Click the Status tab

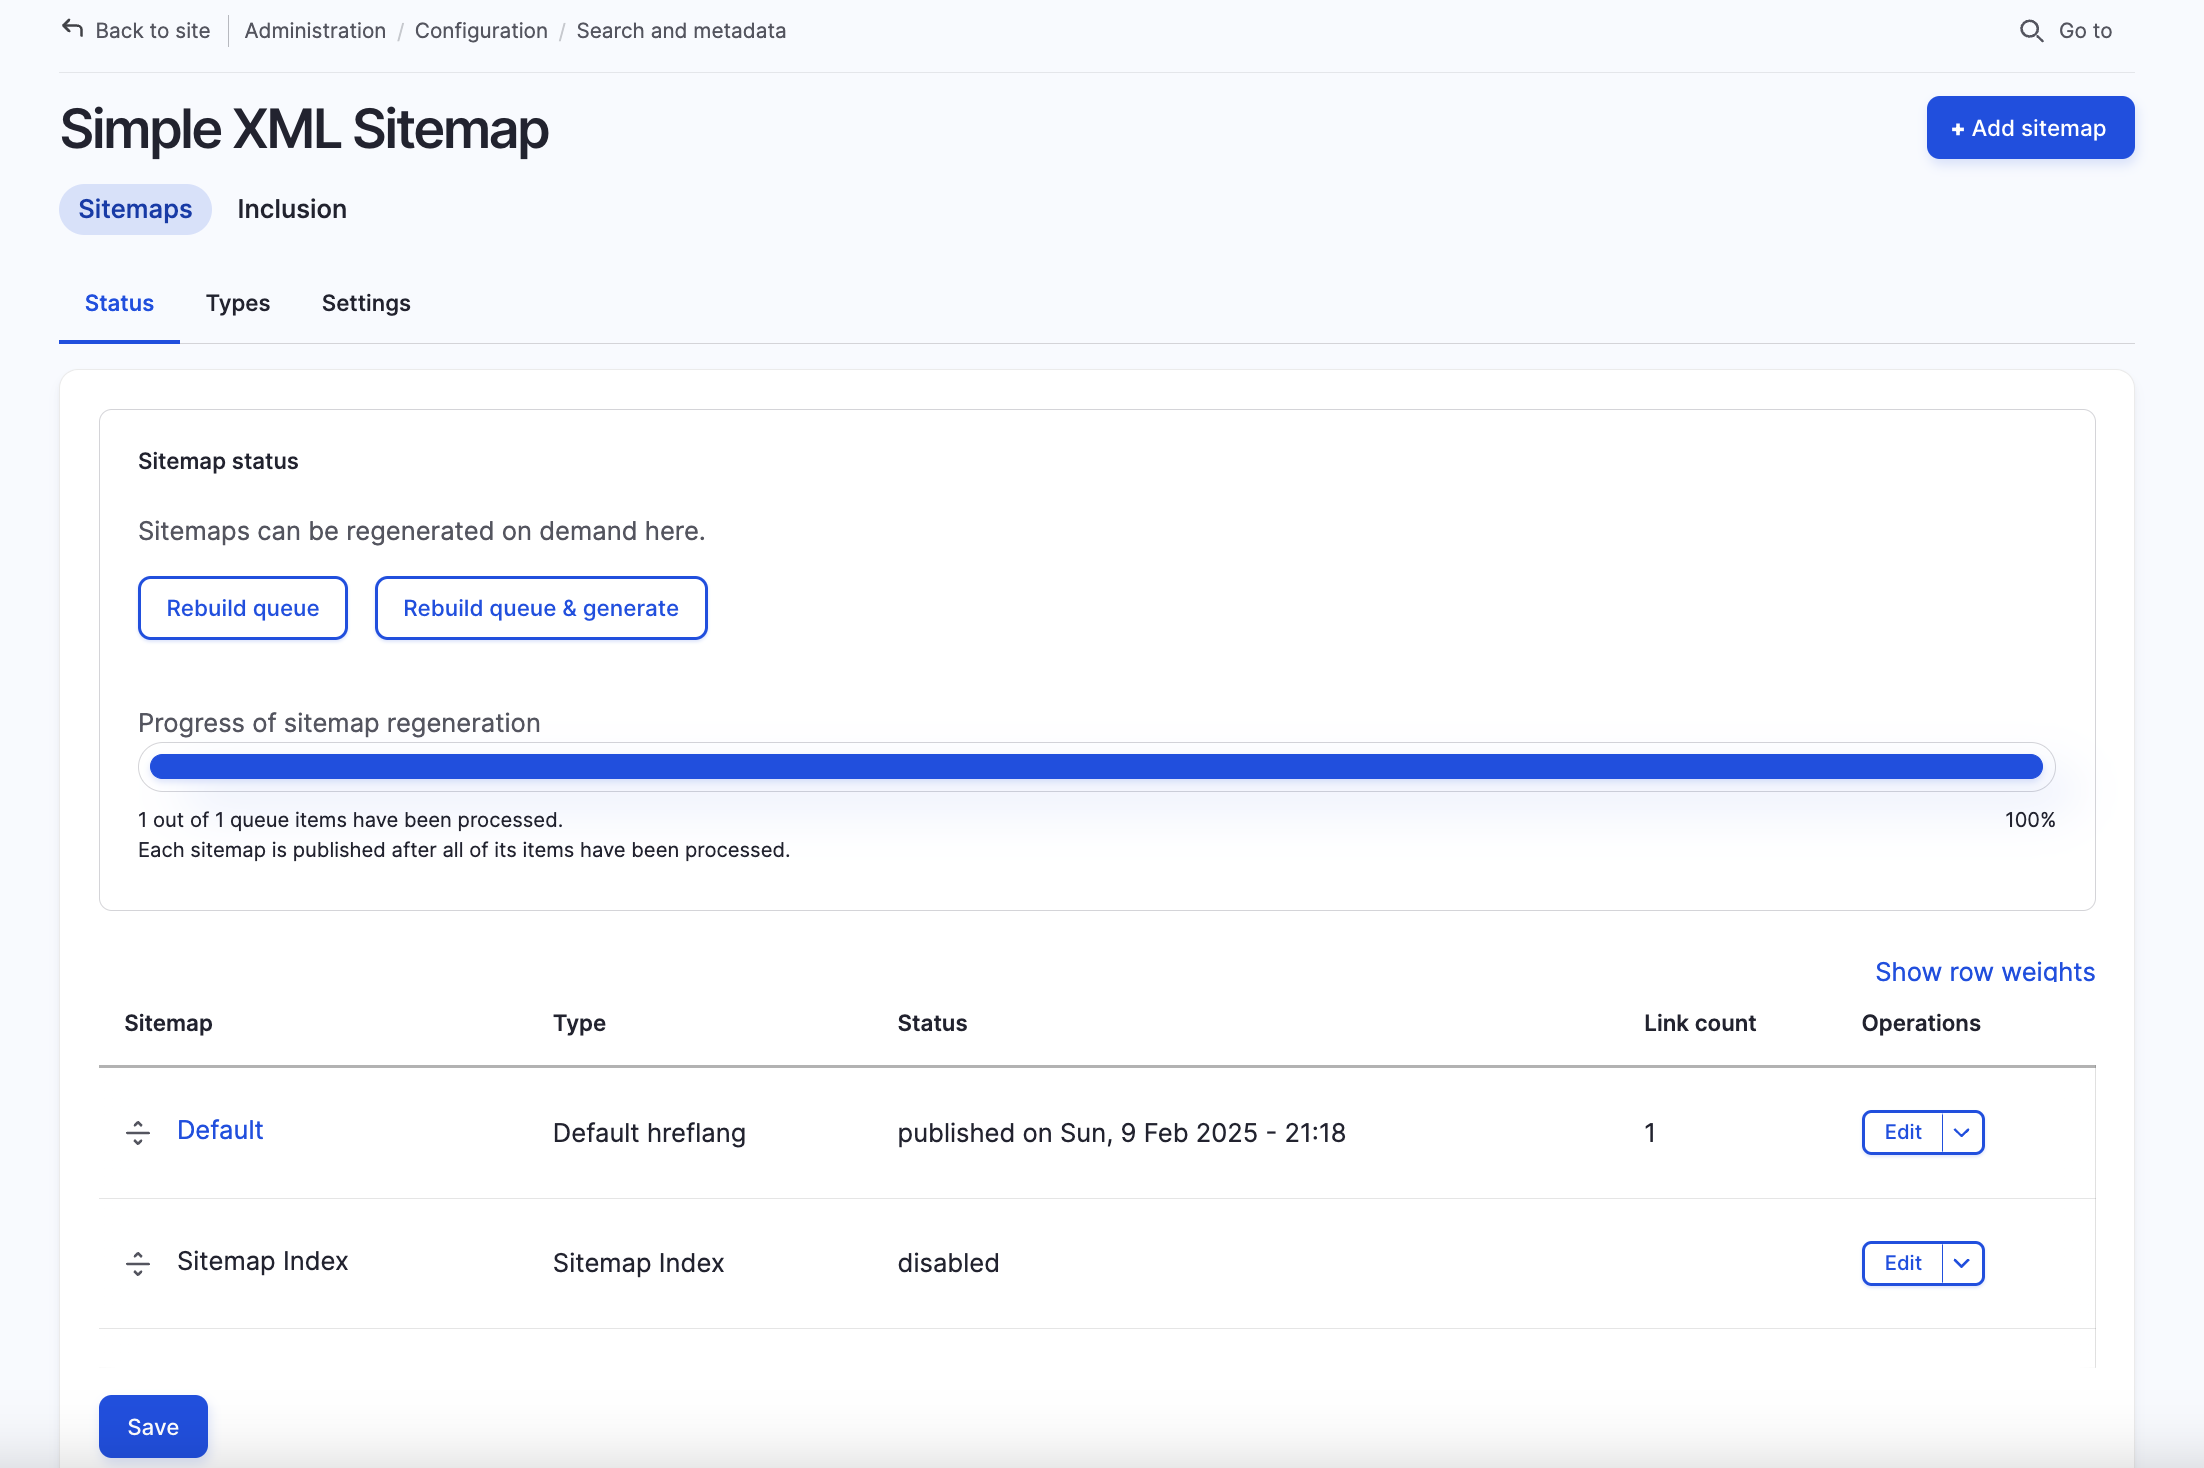point(118,303)
